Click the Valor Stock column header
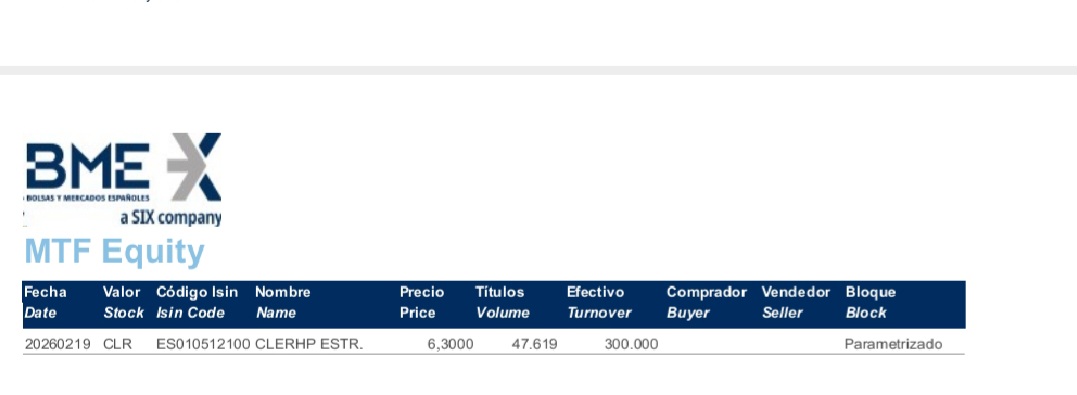The width and height of the screenshot is (1077, 395). pos(124,302)
